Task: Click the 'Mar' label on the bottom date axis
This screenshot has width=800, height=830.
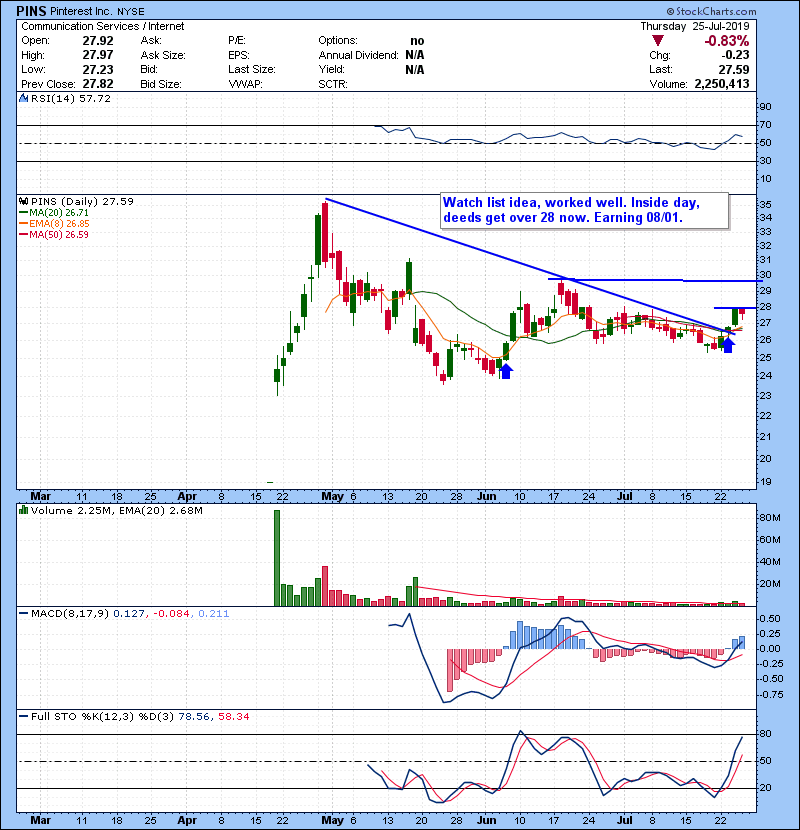Action: coord(41,820)
